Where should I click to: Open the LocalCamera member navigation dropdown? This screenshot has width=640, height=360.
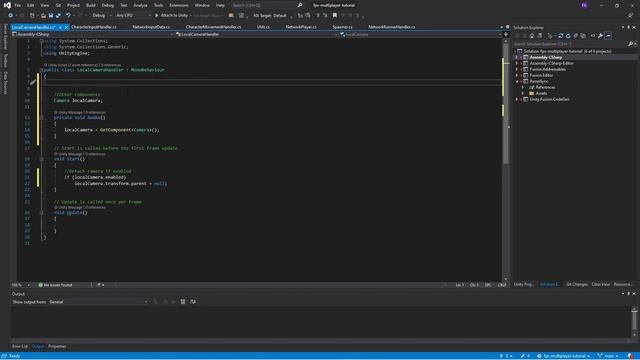pyautogui.click(x=420, y=35)
